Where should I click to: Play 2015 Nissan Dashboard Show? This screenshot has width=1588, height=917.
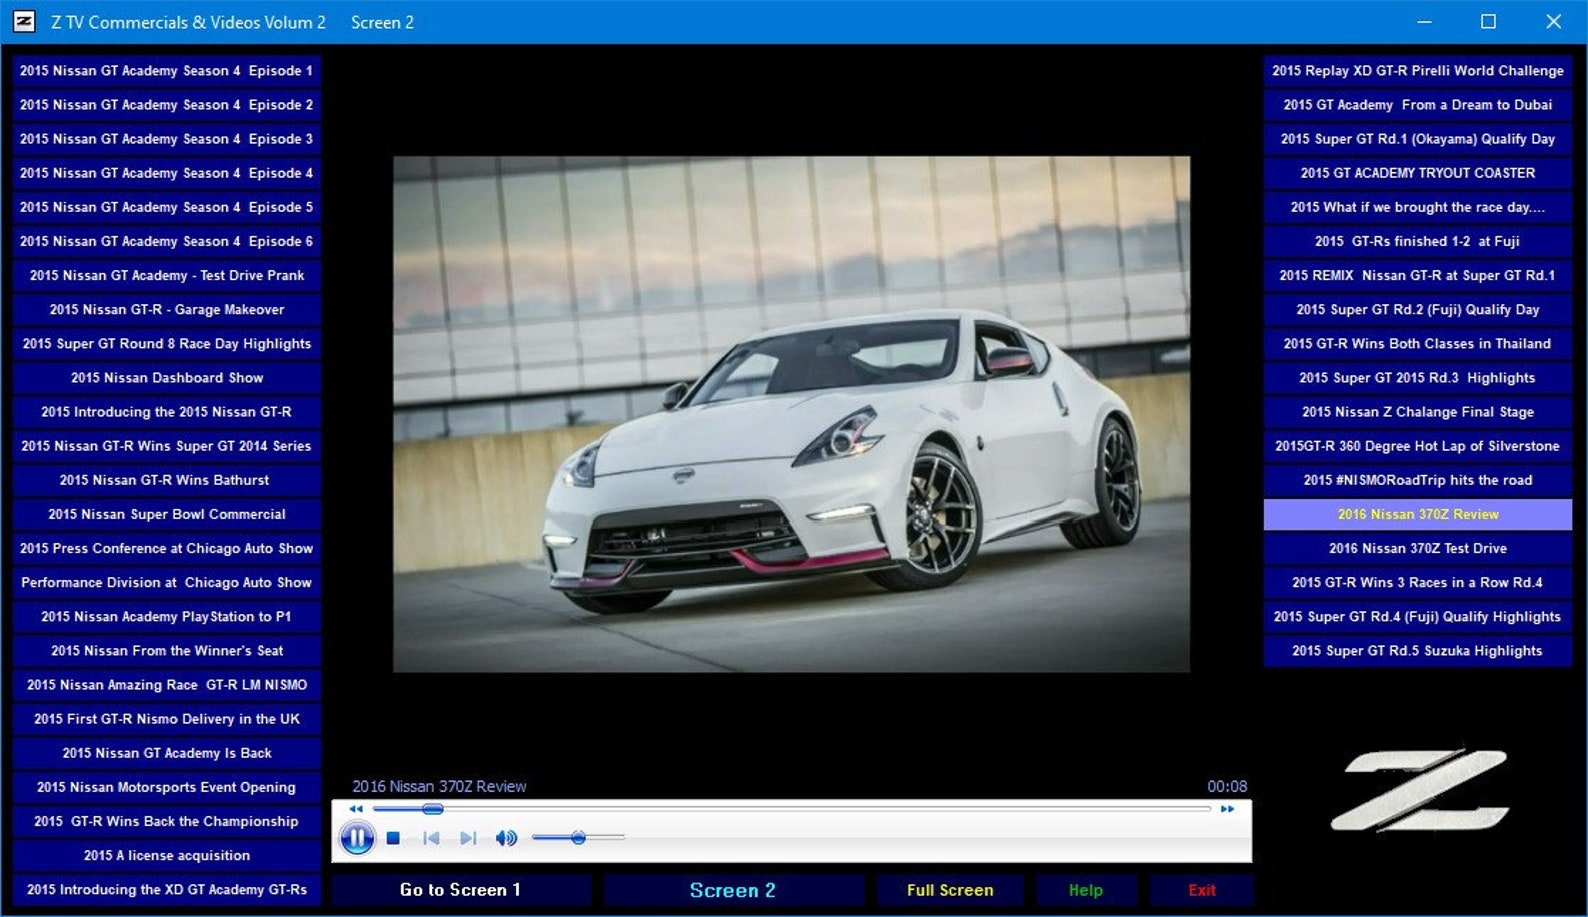(x=167, y=378)
